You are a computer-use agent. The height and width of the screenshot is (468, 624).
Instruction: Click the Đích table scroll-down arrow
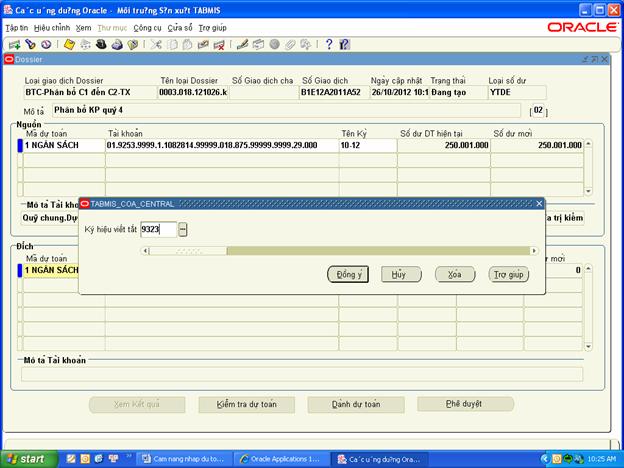pos(588,347)
